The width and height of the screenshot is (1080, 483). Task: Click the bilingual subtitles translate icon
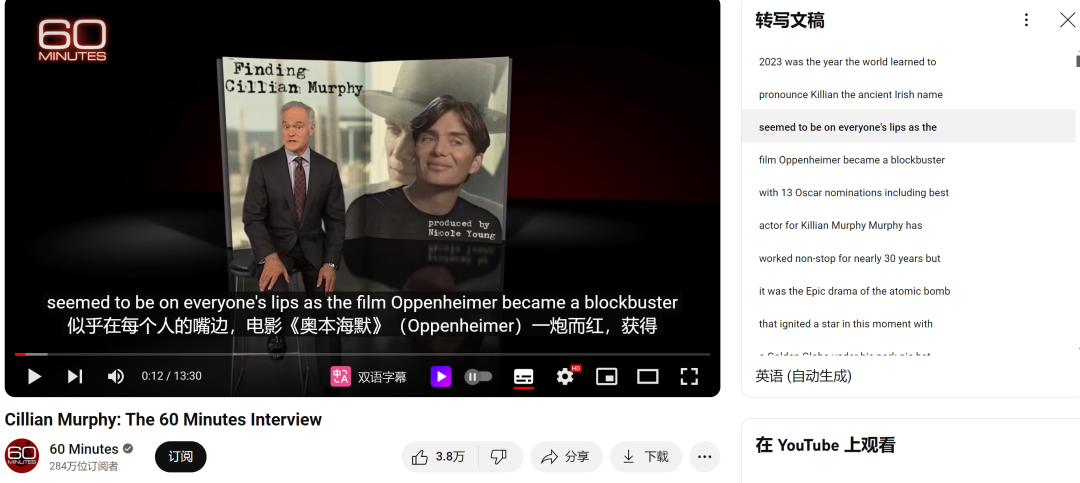point(340,376)
